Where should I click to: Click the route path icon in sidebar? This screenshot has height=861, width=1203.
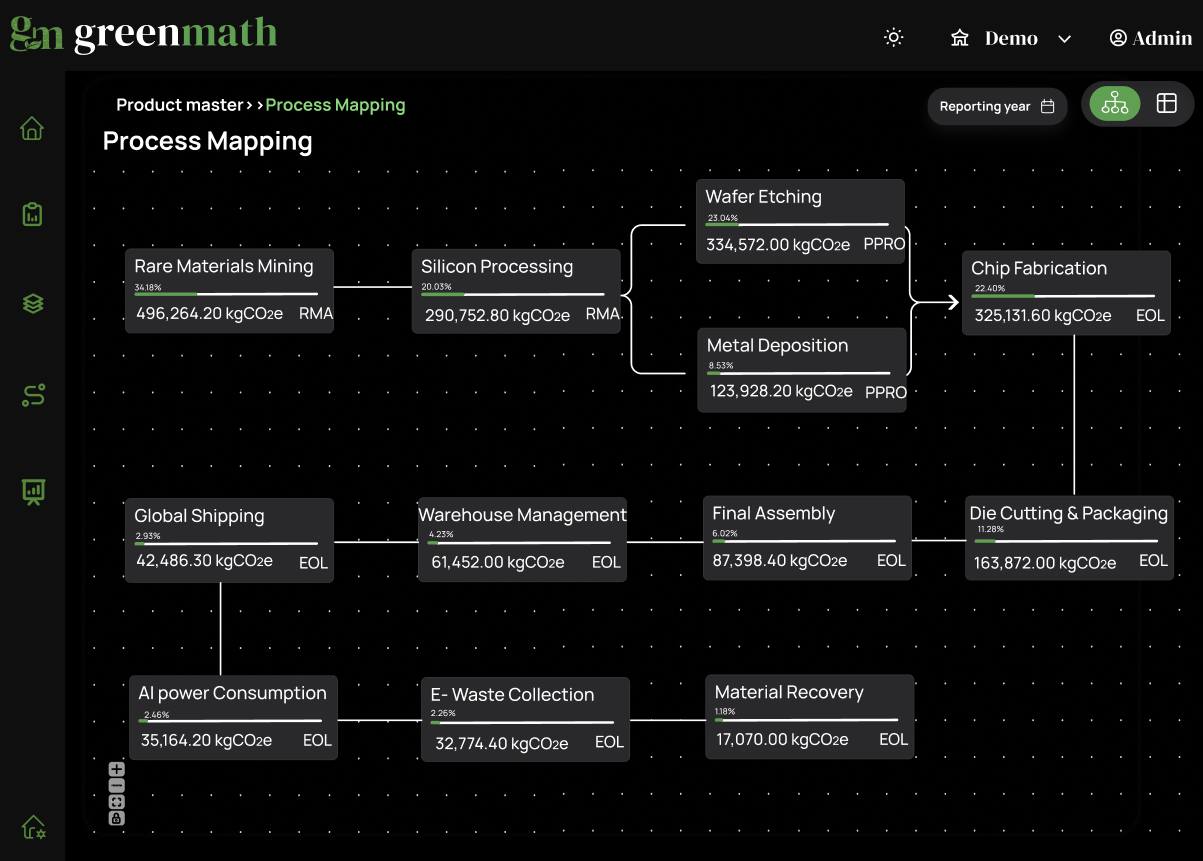point(32,396)
